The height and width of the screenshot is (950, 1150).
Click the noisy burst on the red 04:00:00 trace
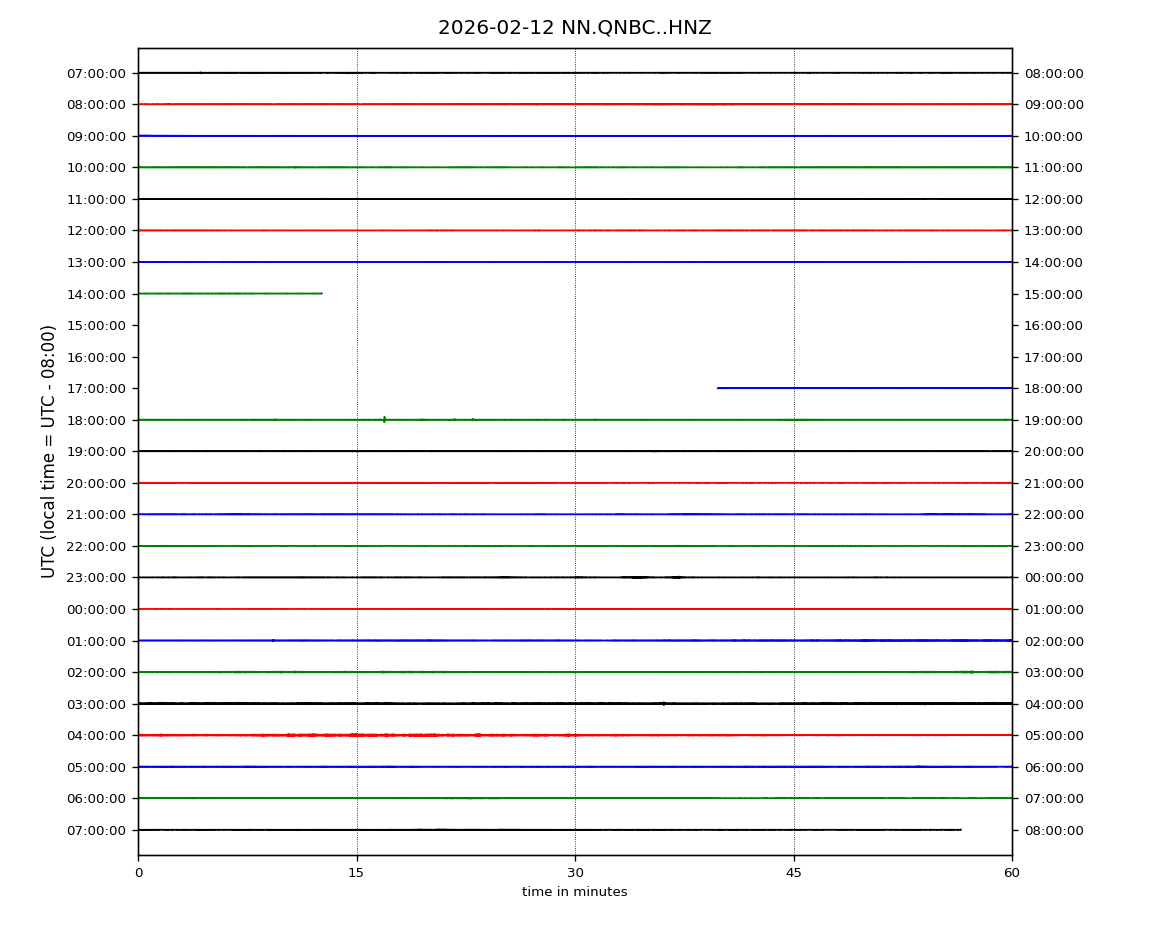380,735
